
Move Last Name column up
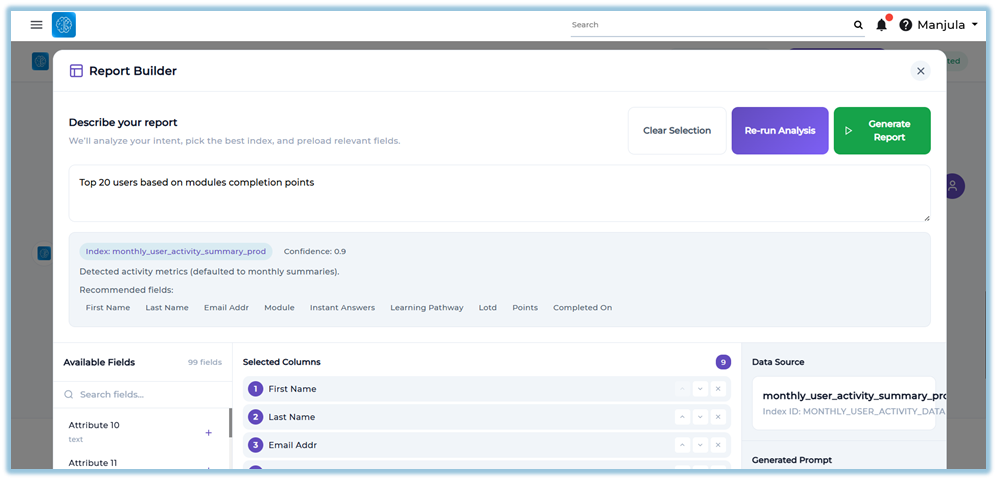[682, 417]
